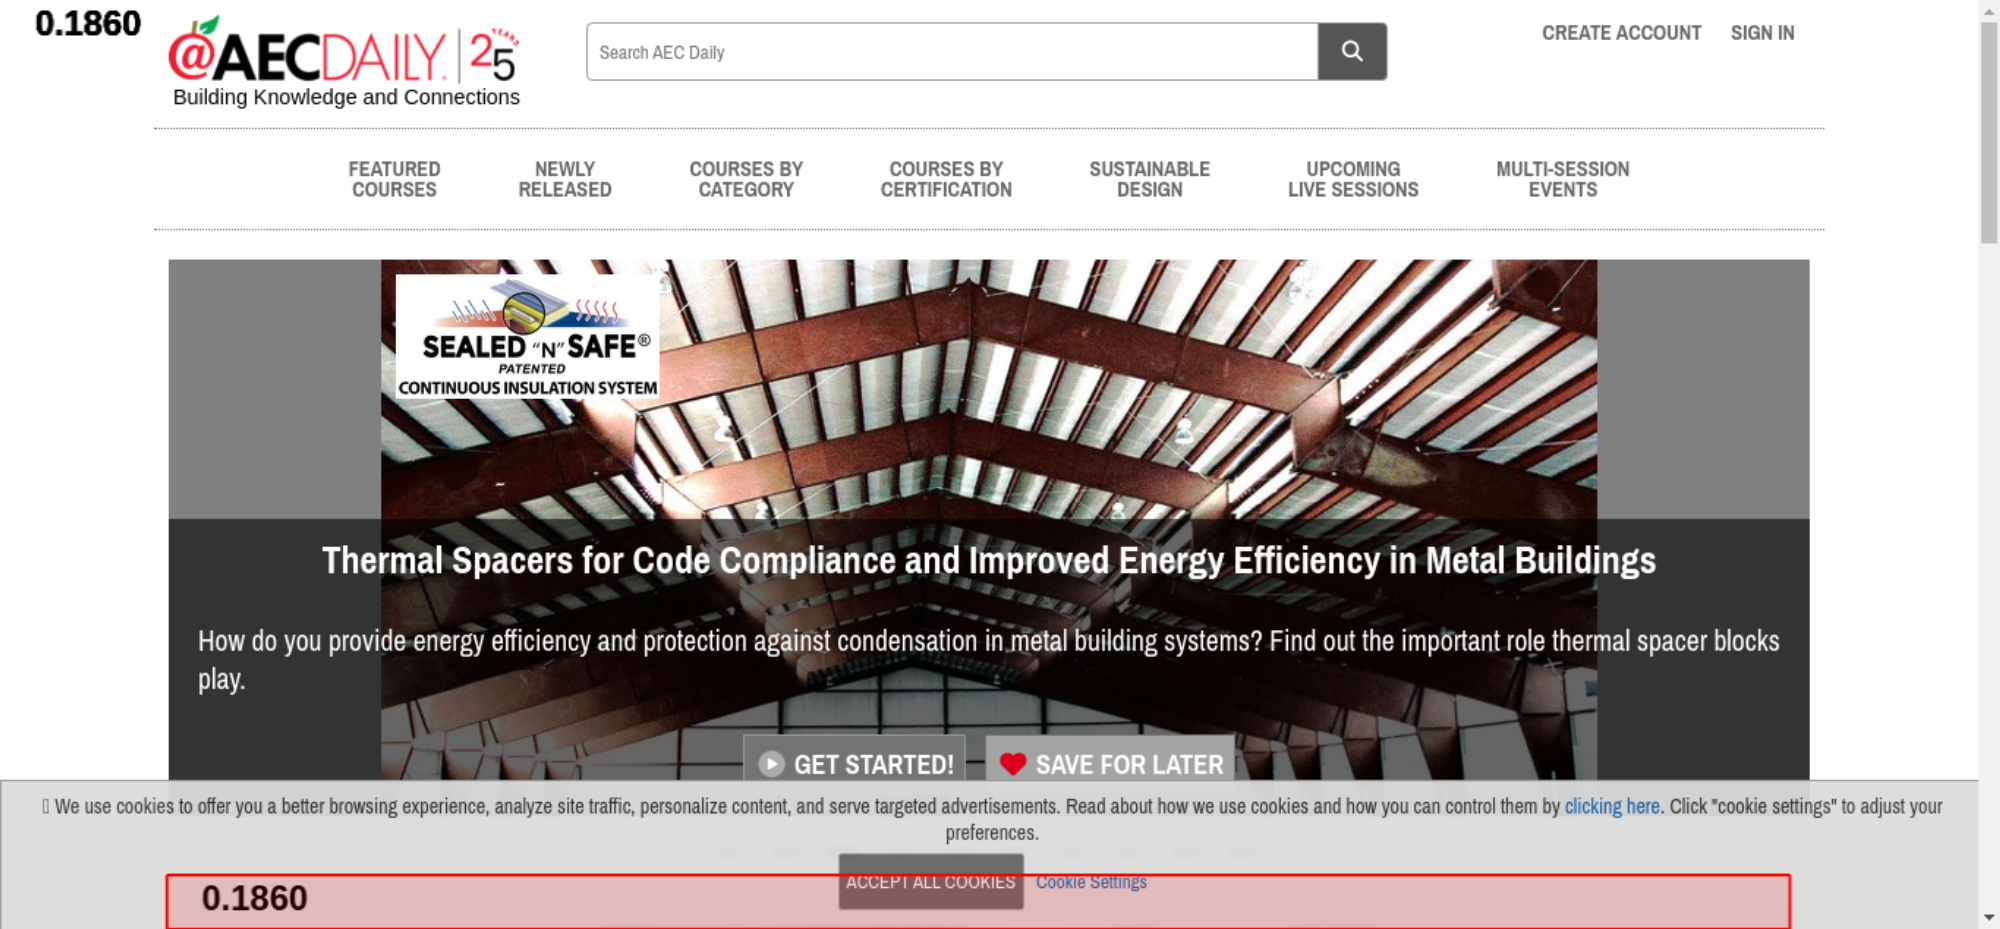The width and height of the screenshot is (2000, 929).
Task: Click the scrollbar down arrow
Action: [1989, 917]
